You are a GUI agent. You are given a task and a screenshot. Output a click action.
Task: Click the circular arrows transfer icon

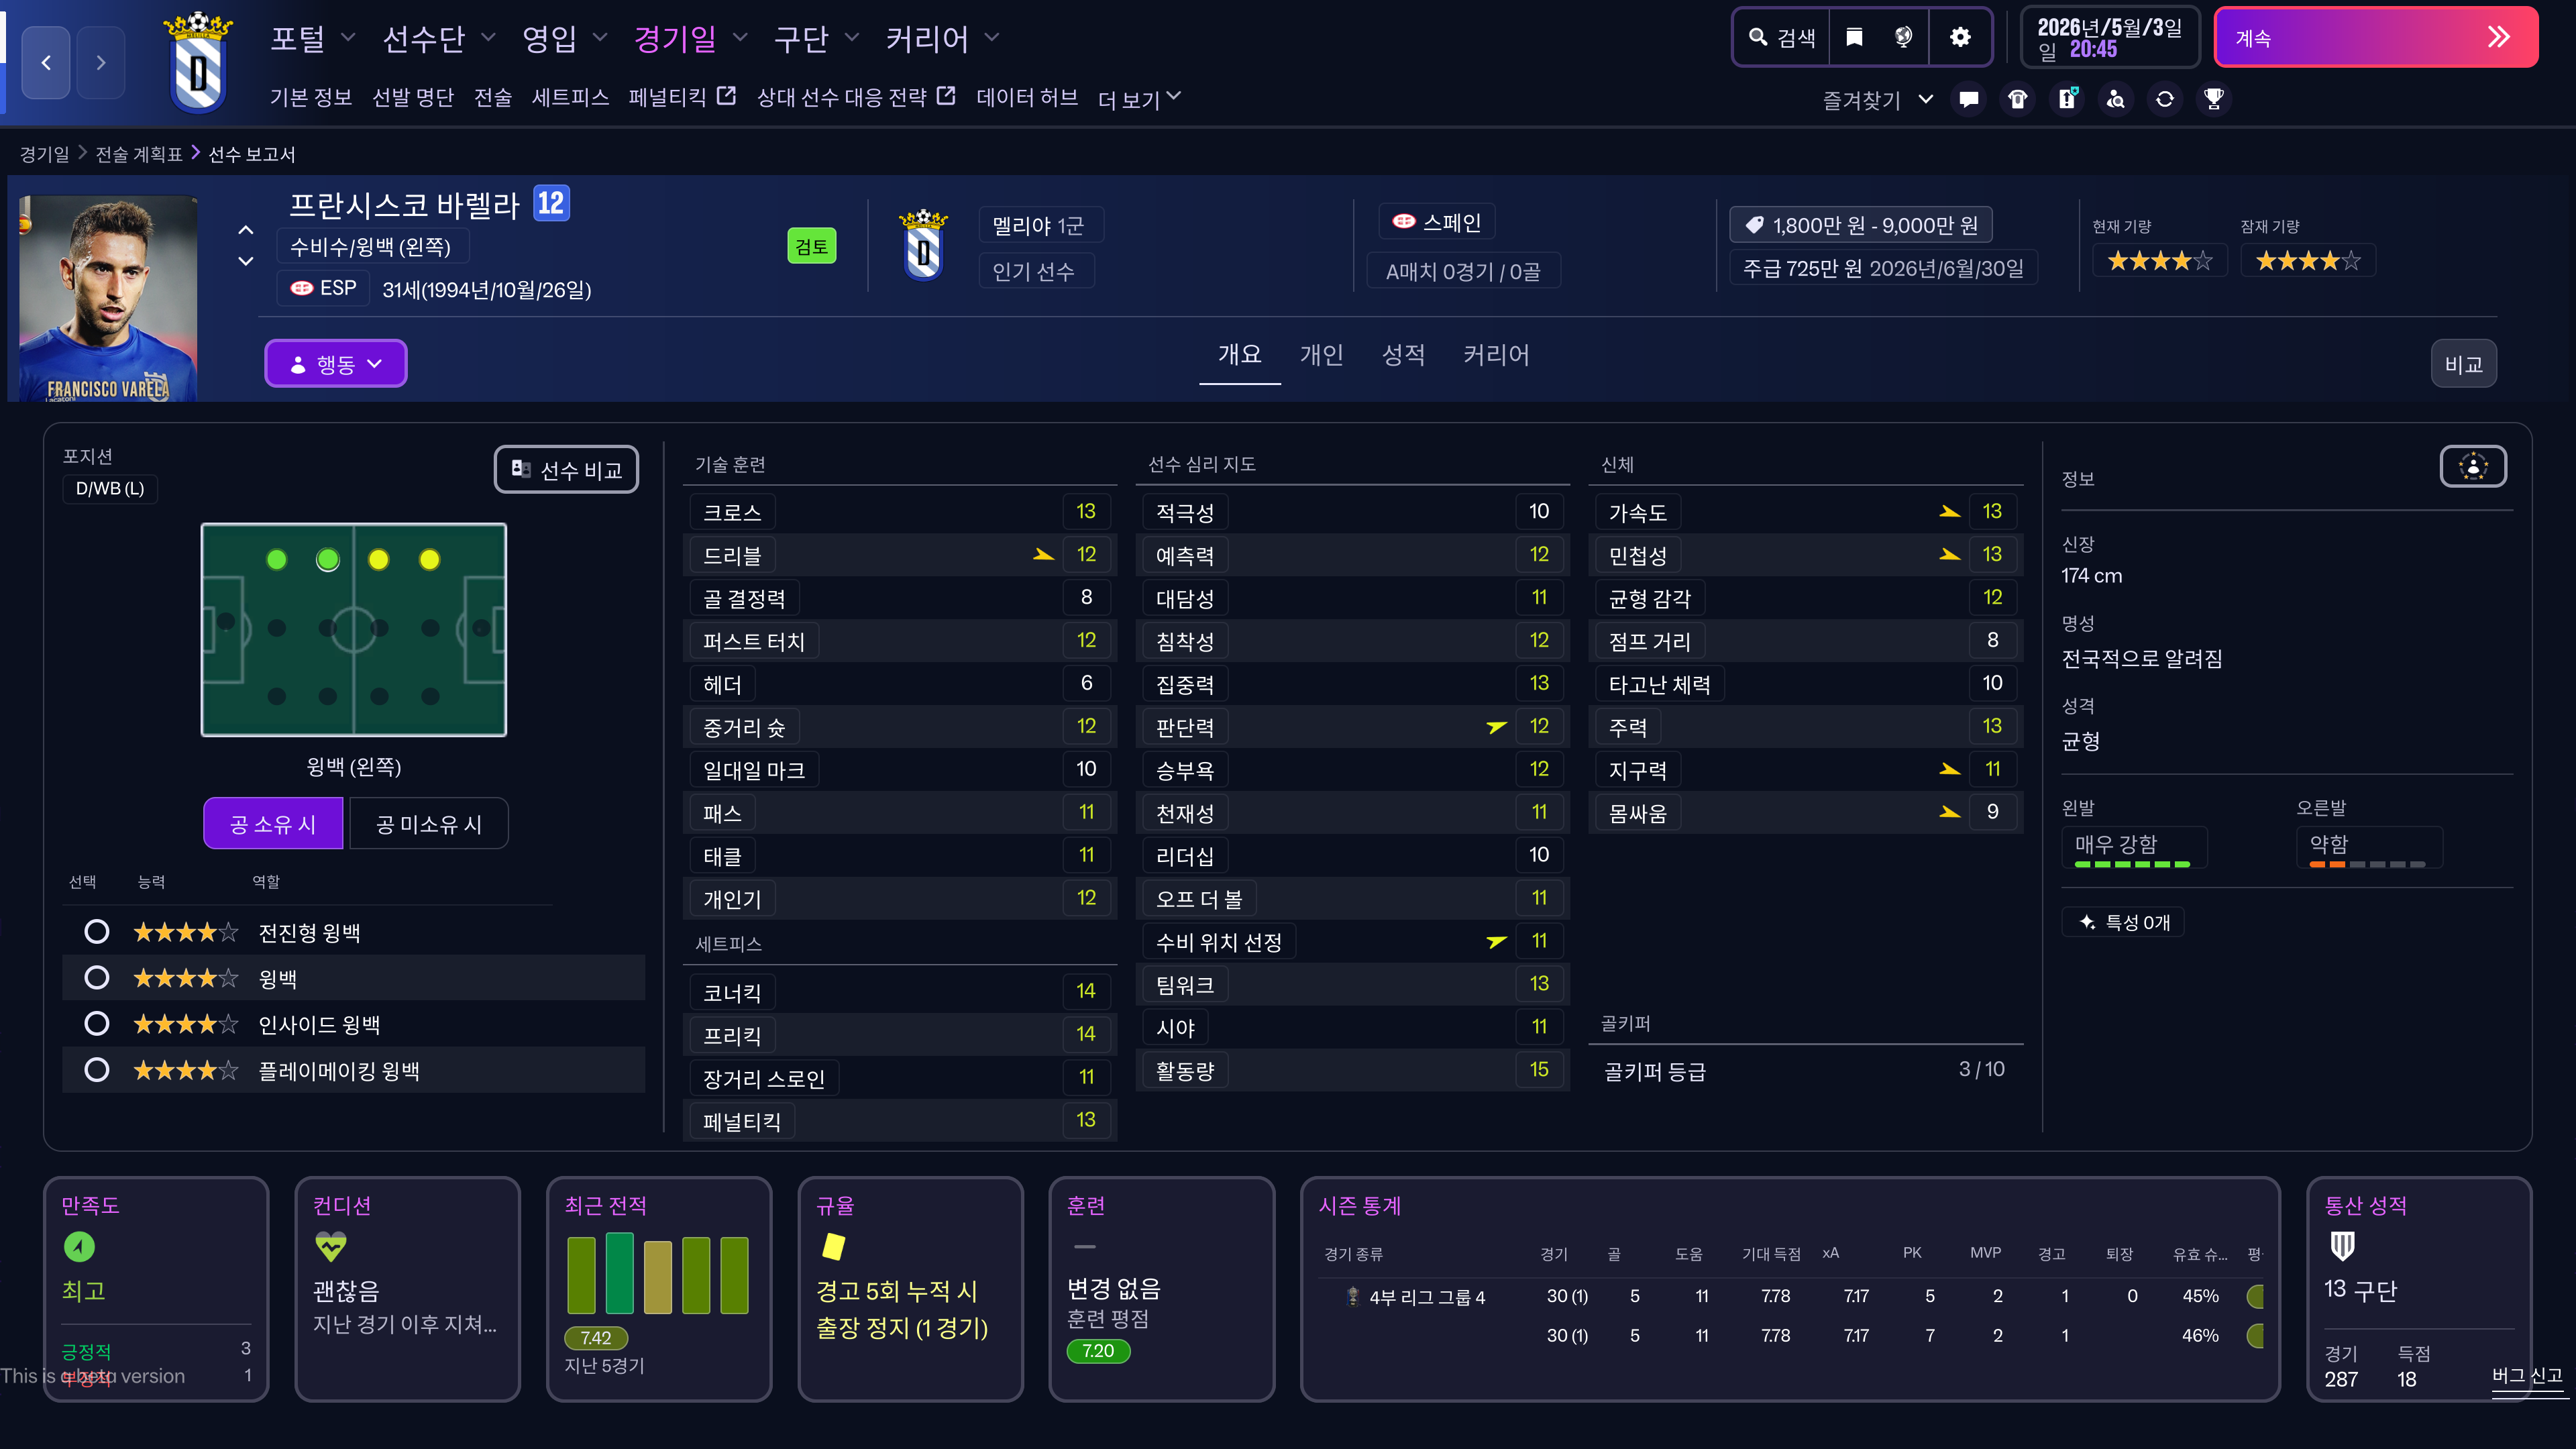click(2165, 99)
